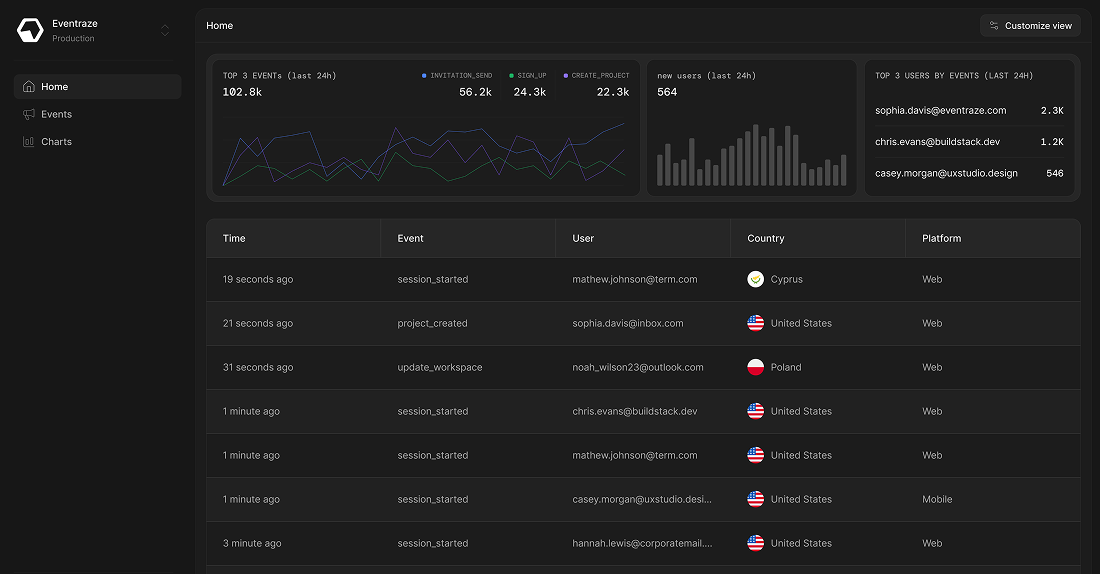Click US flag in chris.evans@buildstack.dev row

tap(756, 411)
